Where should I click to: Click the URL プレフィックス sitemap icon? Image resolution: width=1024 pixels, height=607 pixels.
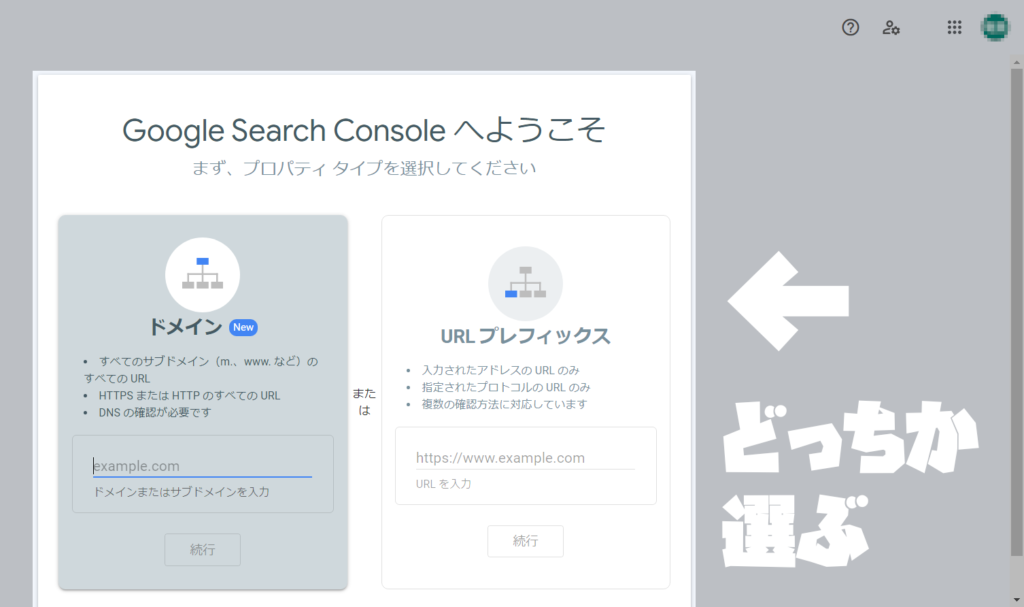(525, 284)
